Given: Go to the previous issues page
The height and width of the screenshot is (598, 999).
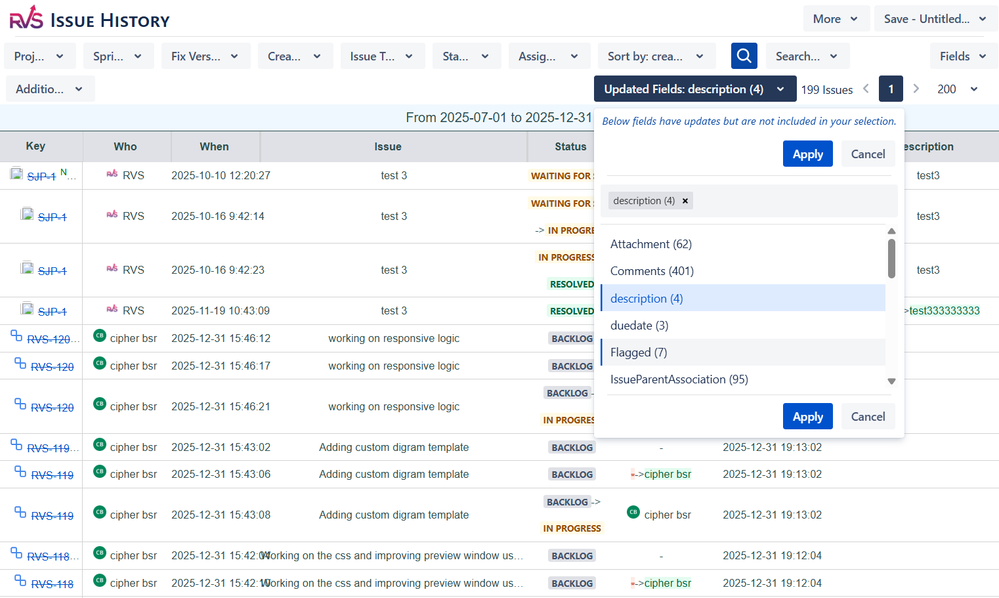Looking at the screenshot, I should (x=866, y=89).
